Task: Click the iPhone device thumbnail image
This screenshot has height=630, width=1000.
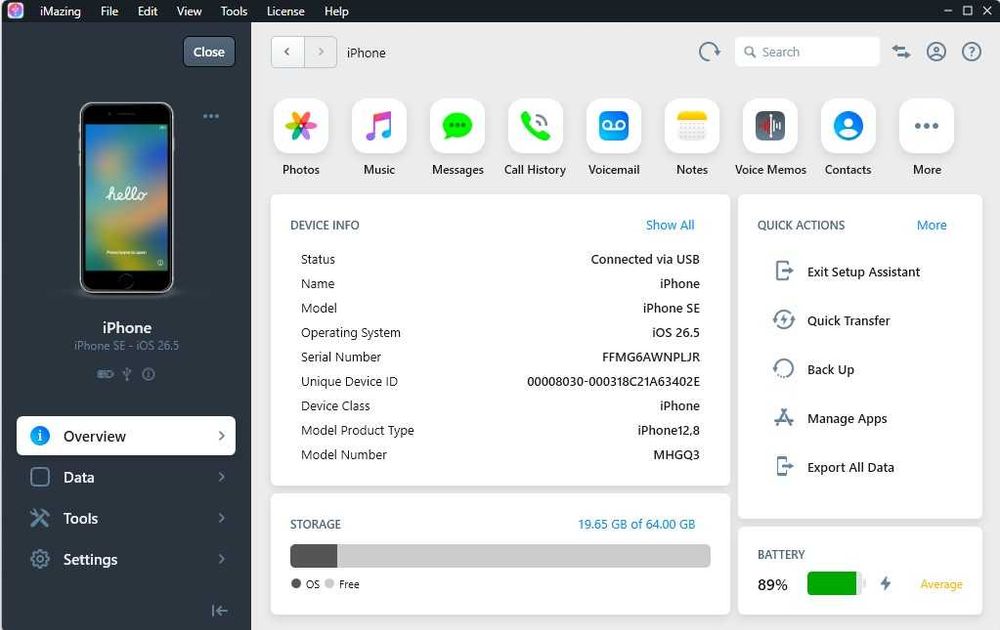Action: 126,198
